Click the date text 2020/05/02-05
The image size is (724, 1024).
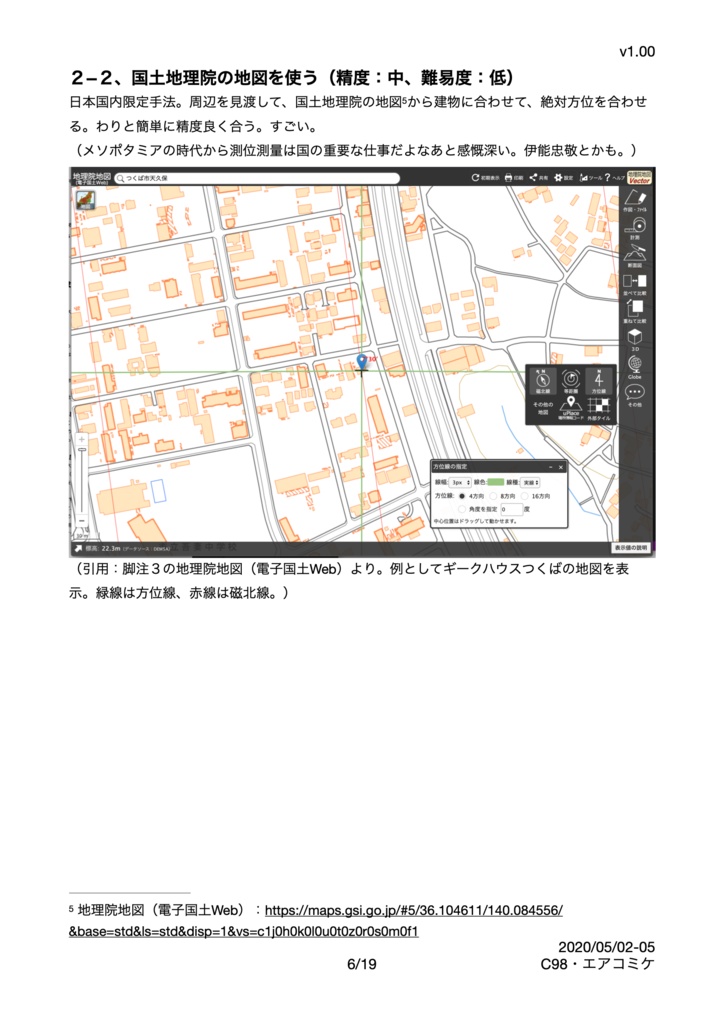[606, 947]
